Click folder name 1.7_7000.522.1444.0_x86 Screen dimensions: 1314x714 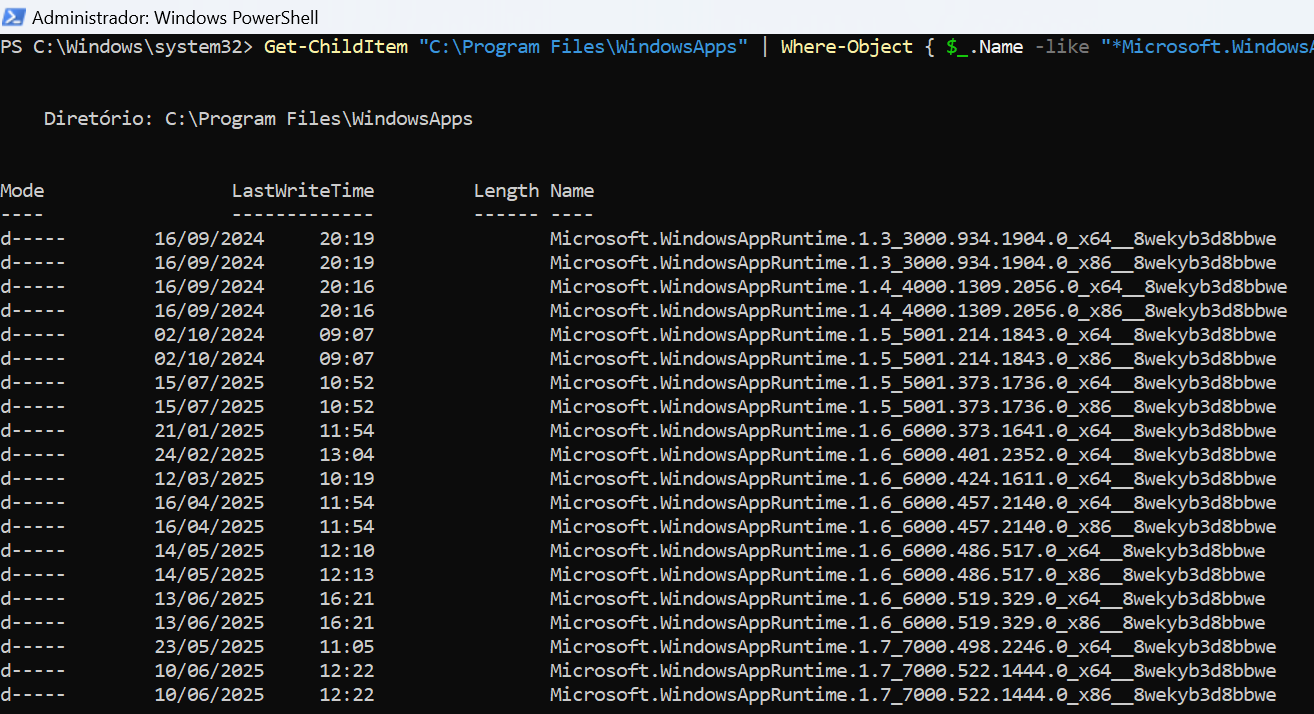coord(913,695)
